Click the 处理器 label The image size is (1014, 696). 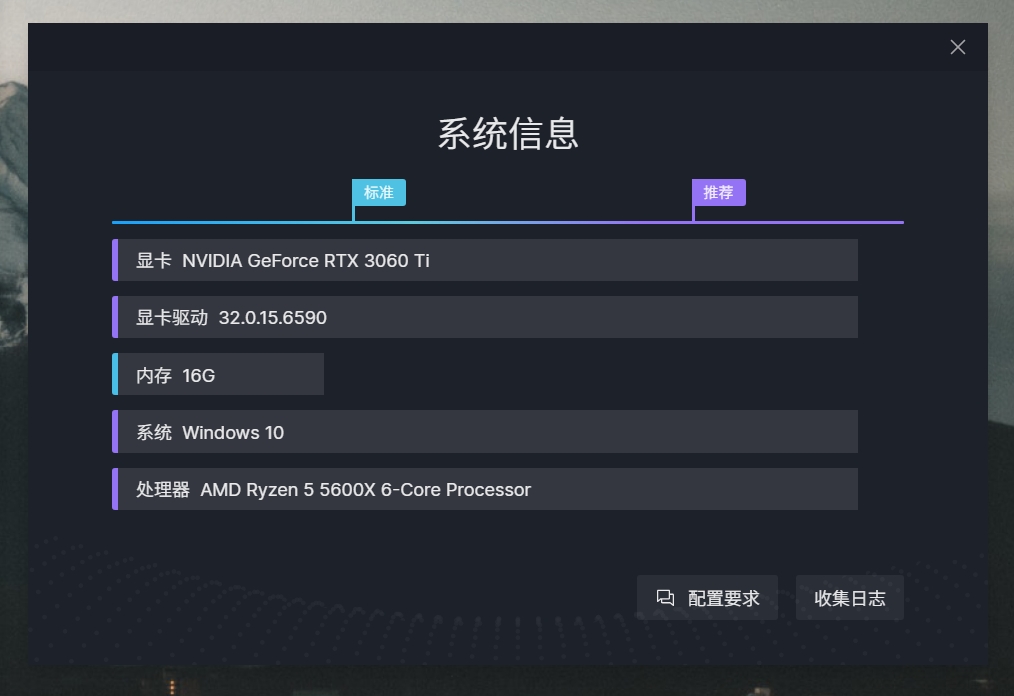pos(163,490)
